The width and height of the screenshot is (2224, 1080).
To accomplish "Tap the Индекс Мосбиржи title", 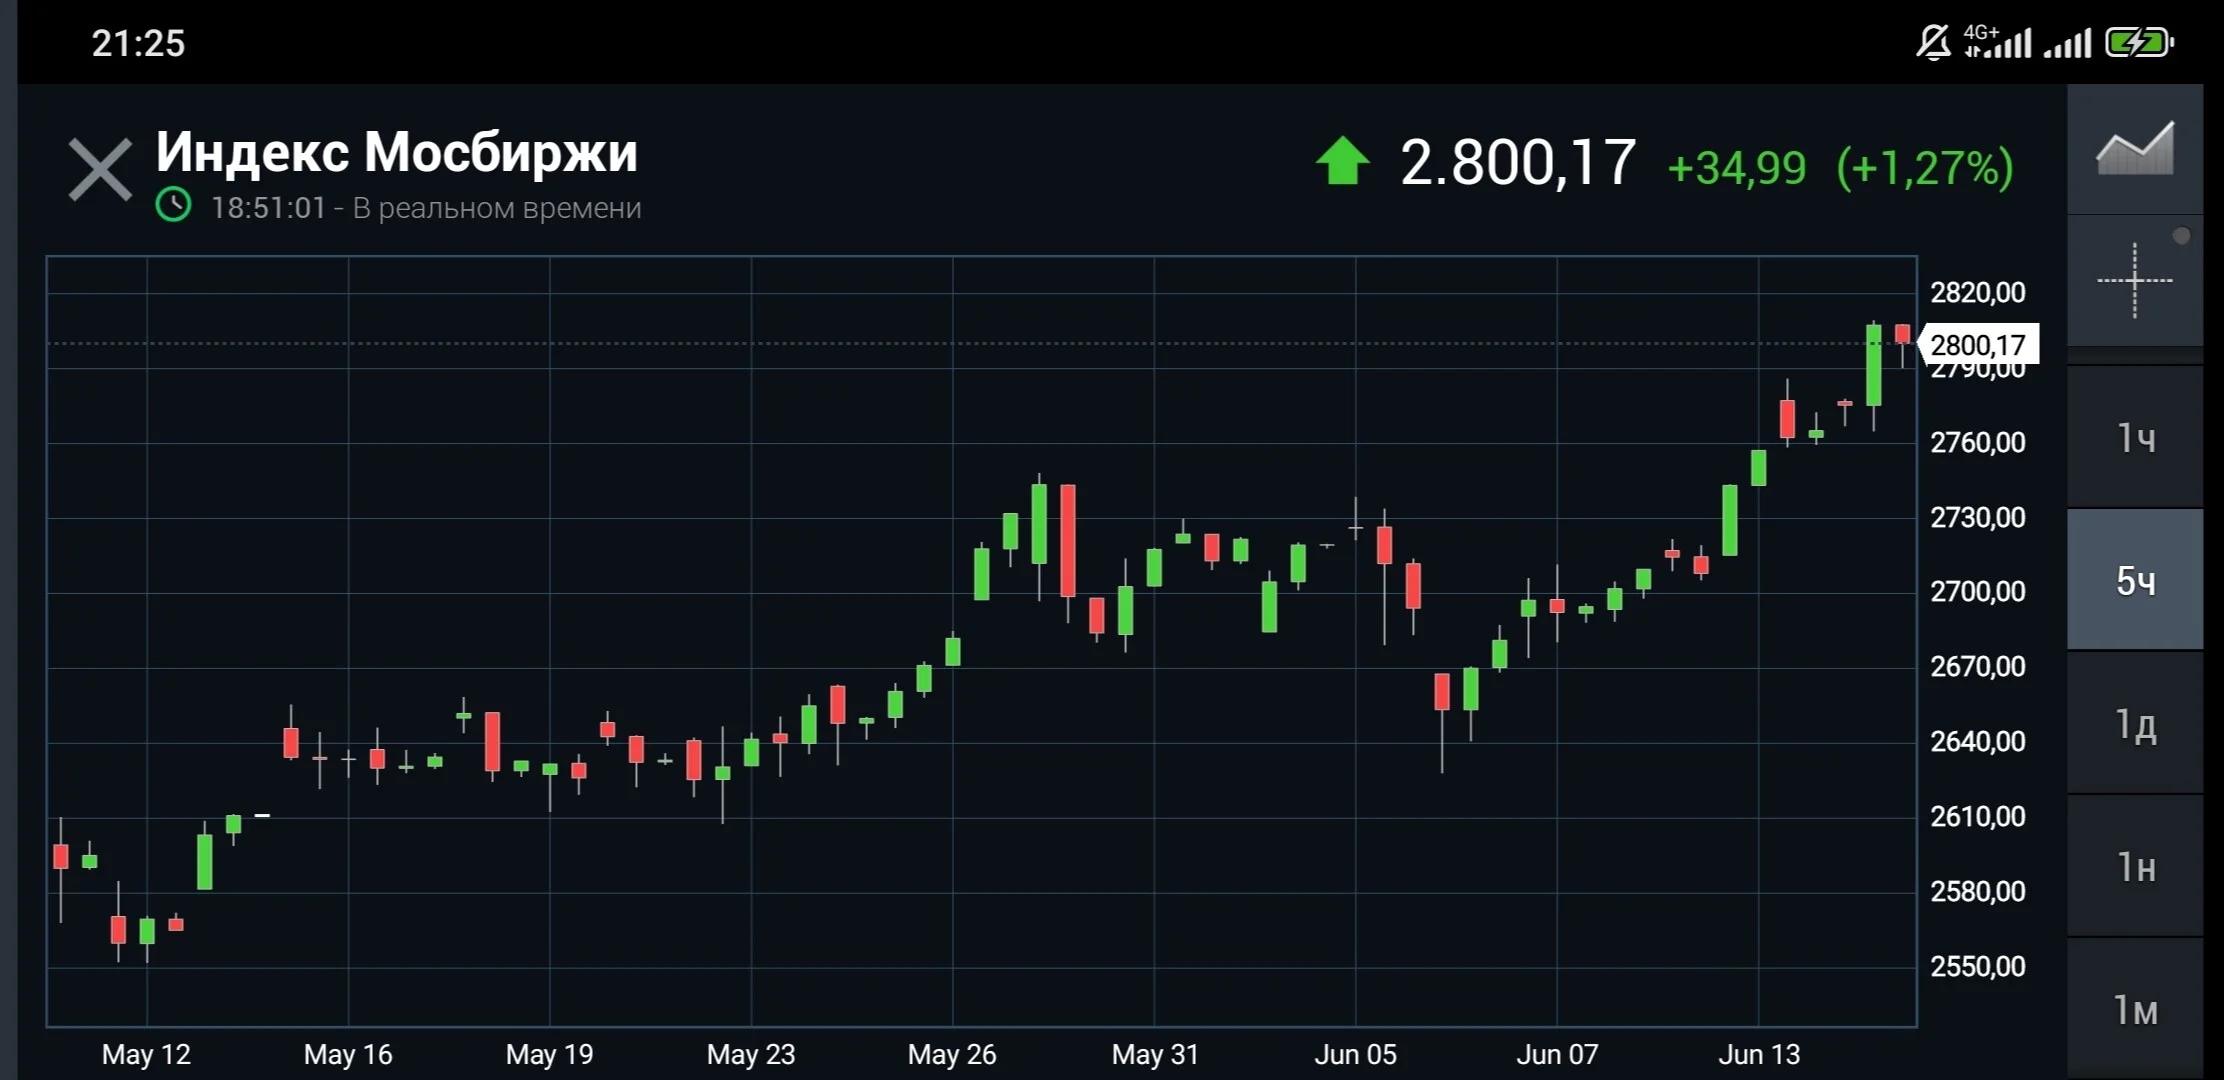I will pos(396,152).
